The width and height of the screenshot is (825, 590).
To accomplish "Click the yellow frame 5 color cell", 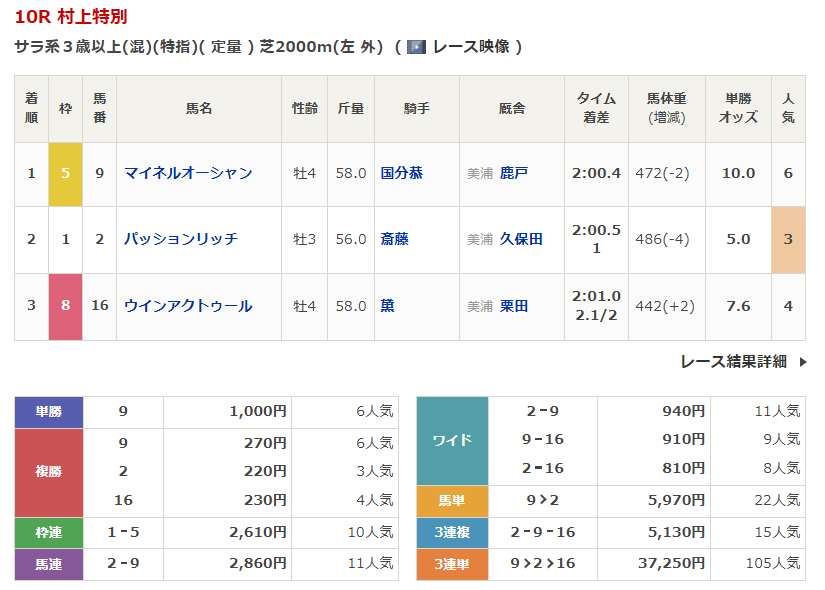I will [65, 173].
